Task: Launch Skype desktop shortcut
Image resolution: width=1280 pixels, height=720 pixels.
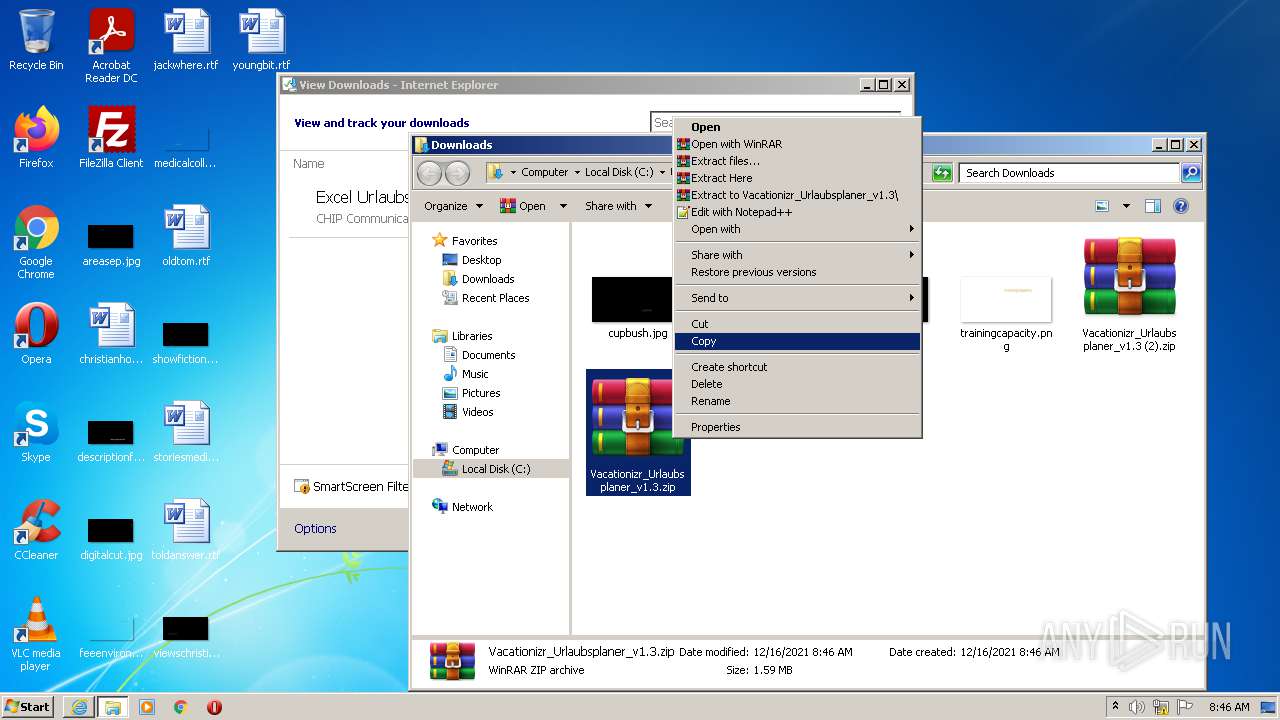Action: [x=36, y=432]
